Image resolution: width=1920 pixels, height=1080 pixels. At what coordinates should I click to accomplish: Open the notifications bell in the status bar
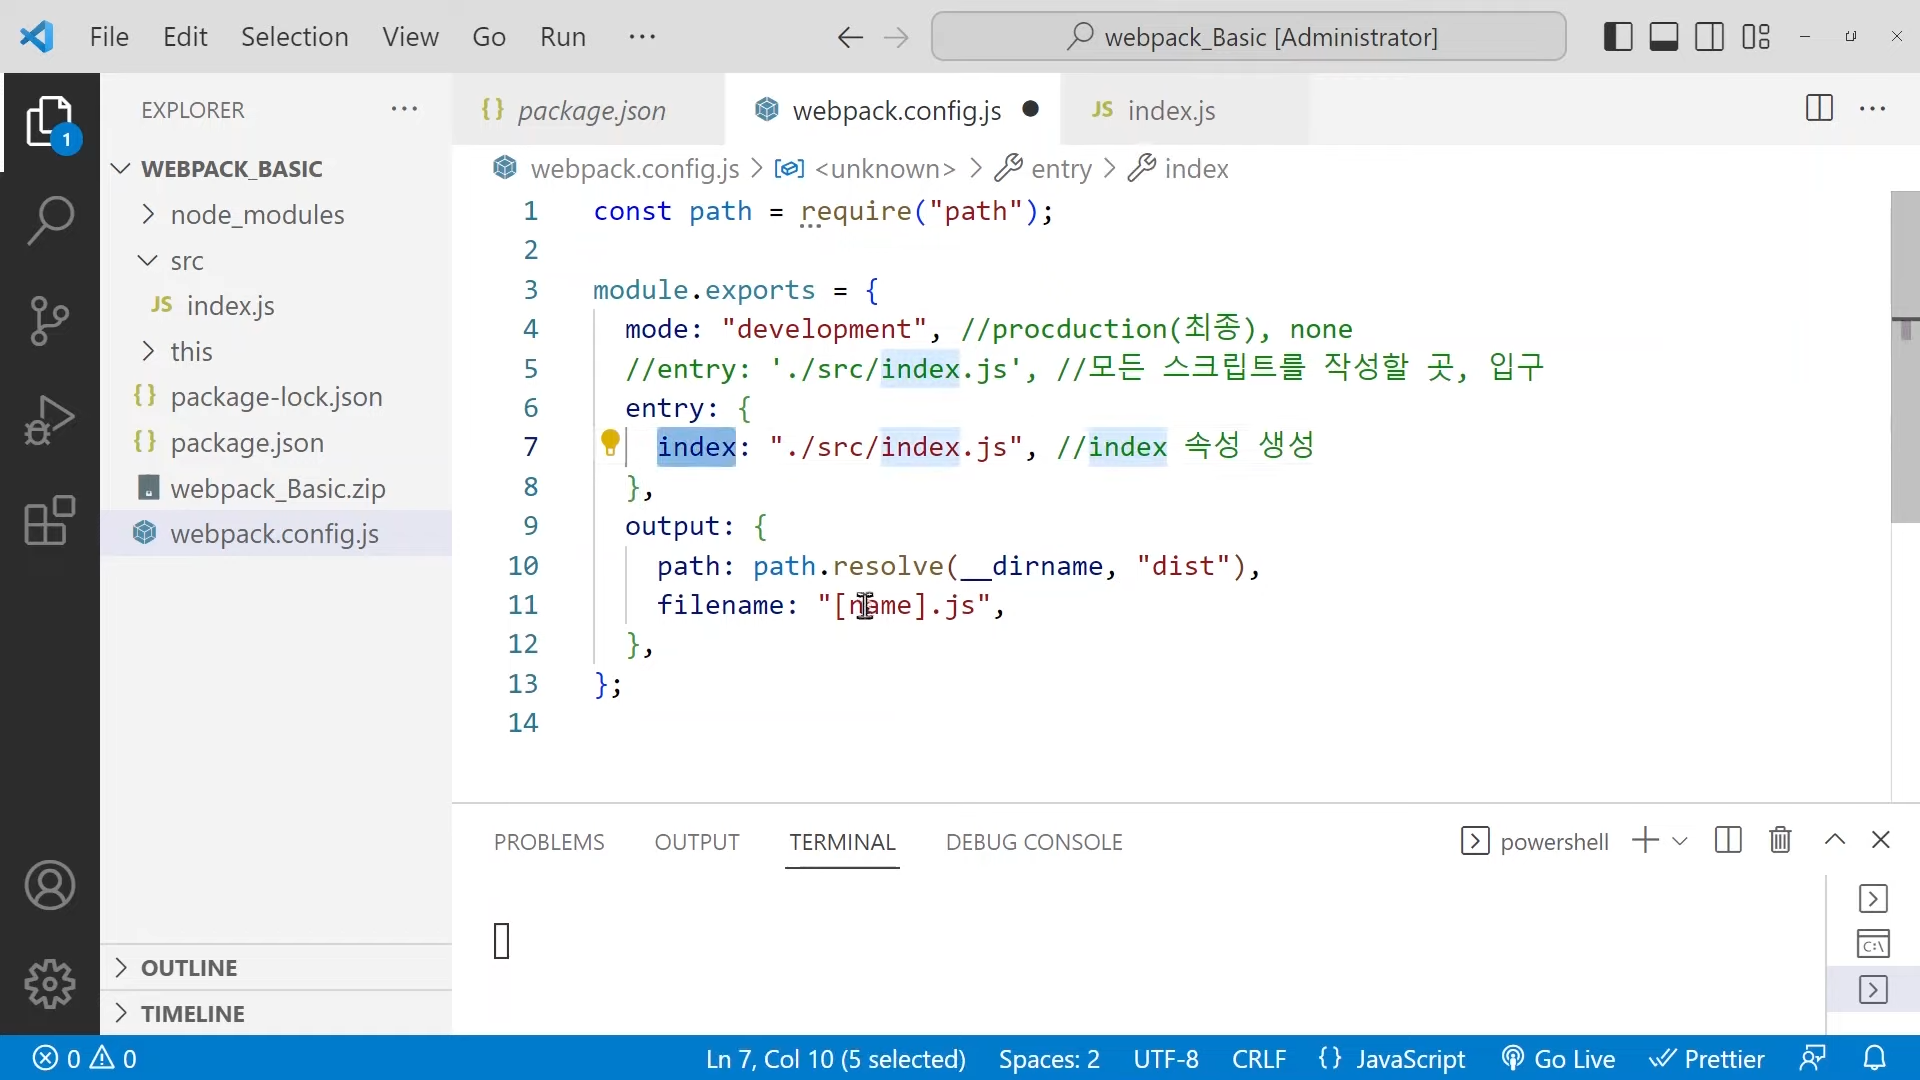pyautogui.click(x=1874, y=1058)
